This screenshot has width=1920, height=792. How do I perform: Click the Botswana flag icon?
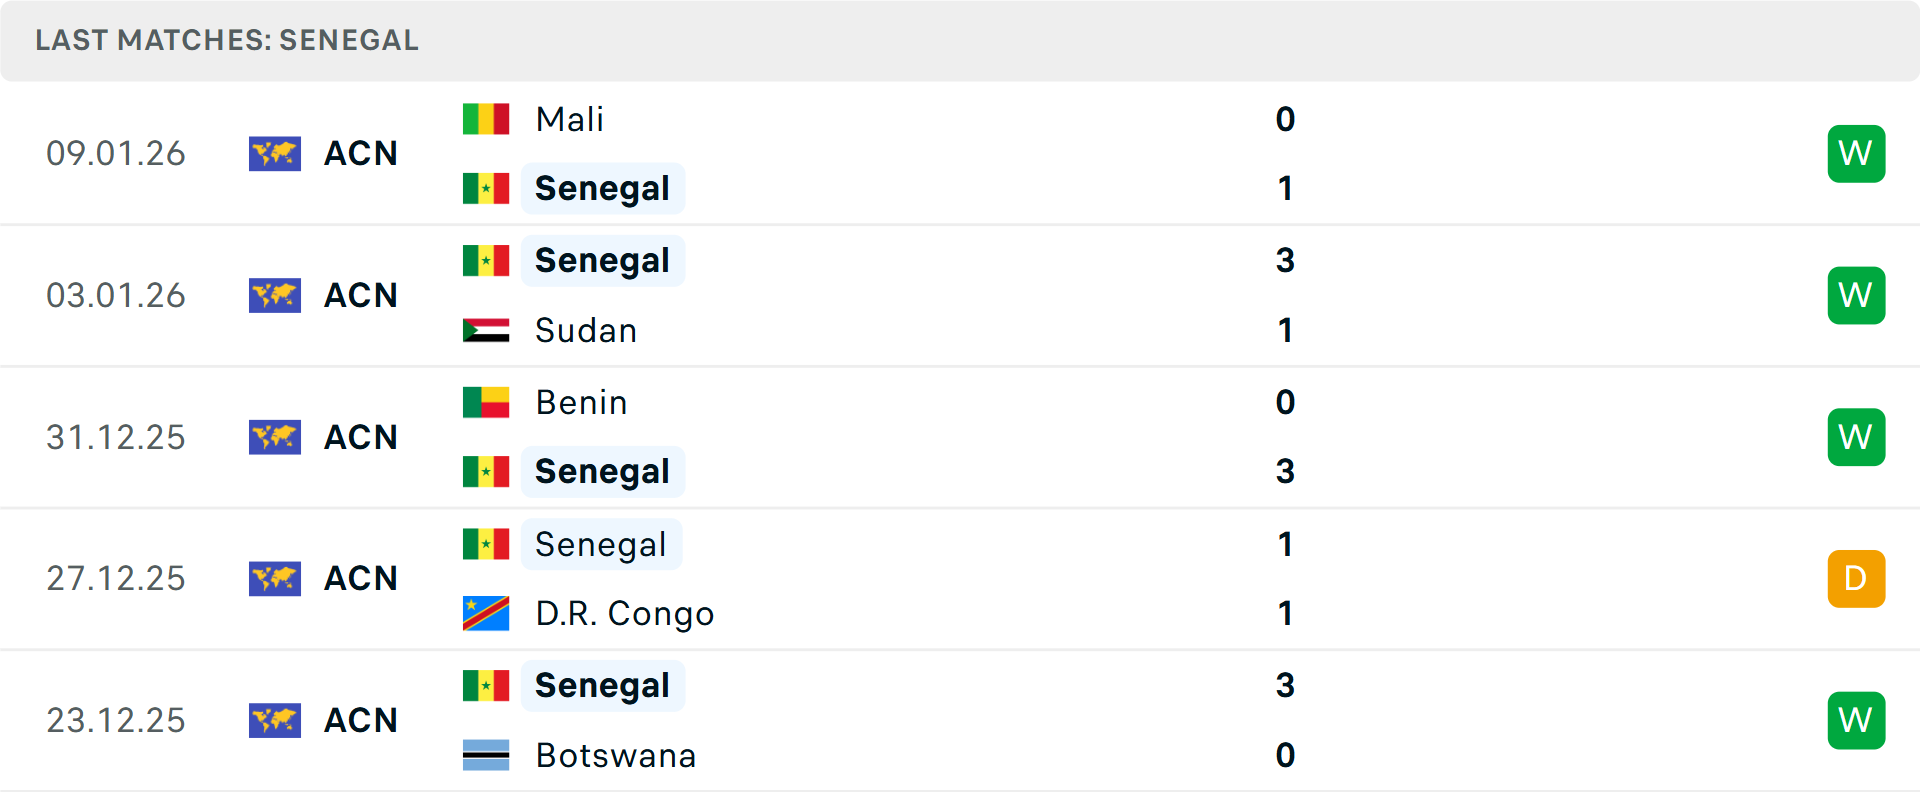[486, 755]
